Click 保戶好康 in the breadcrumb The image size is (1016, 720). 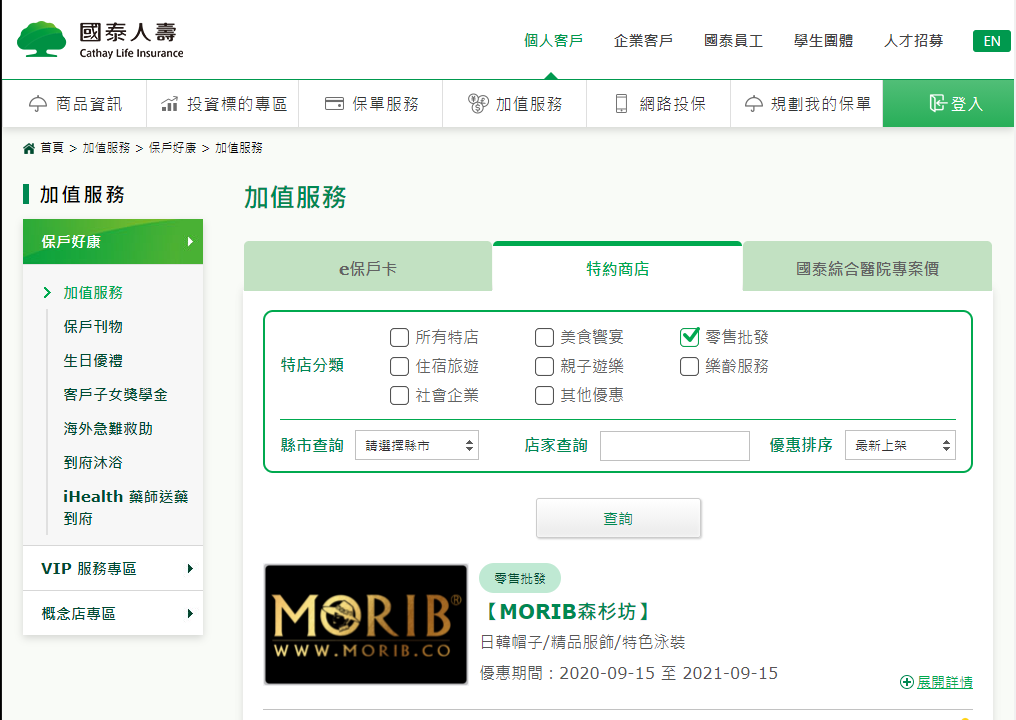[172, 148]
